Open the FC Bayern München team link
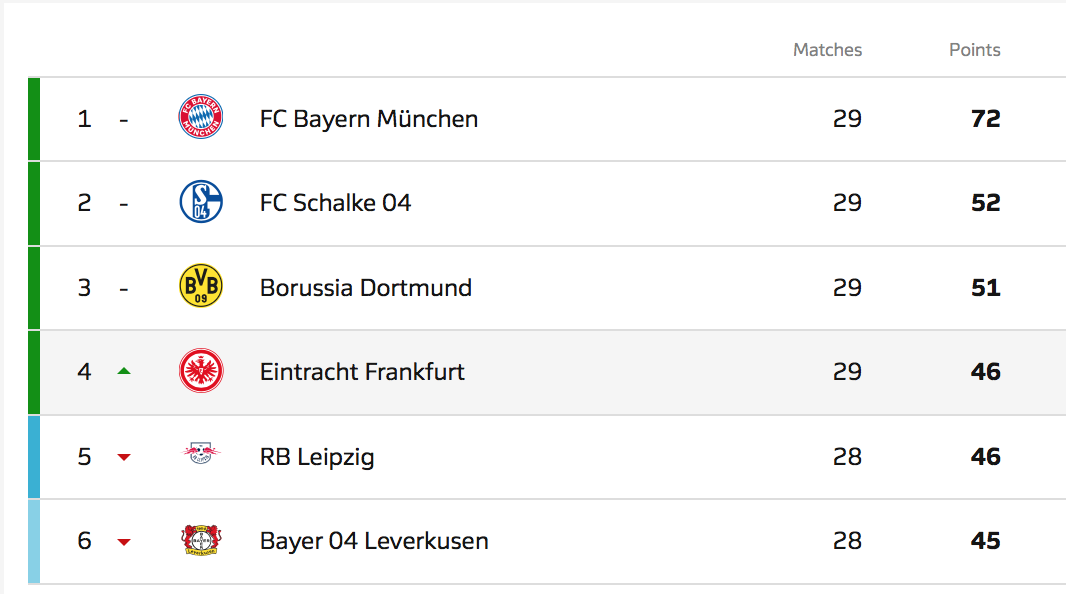Viewport: 1066px width, 594px height. click(368, 119)
